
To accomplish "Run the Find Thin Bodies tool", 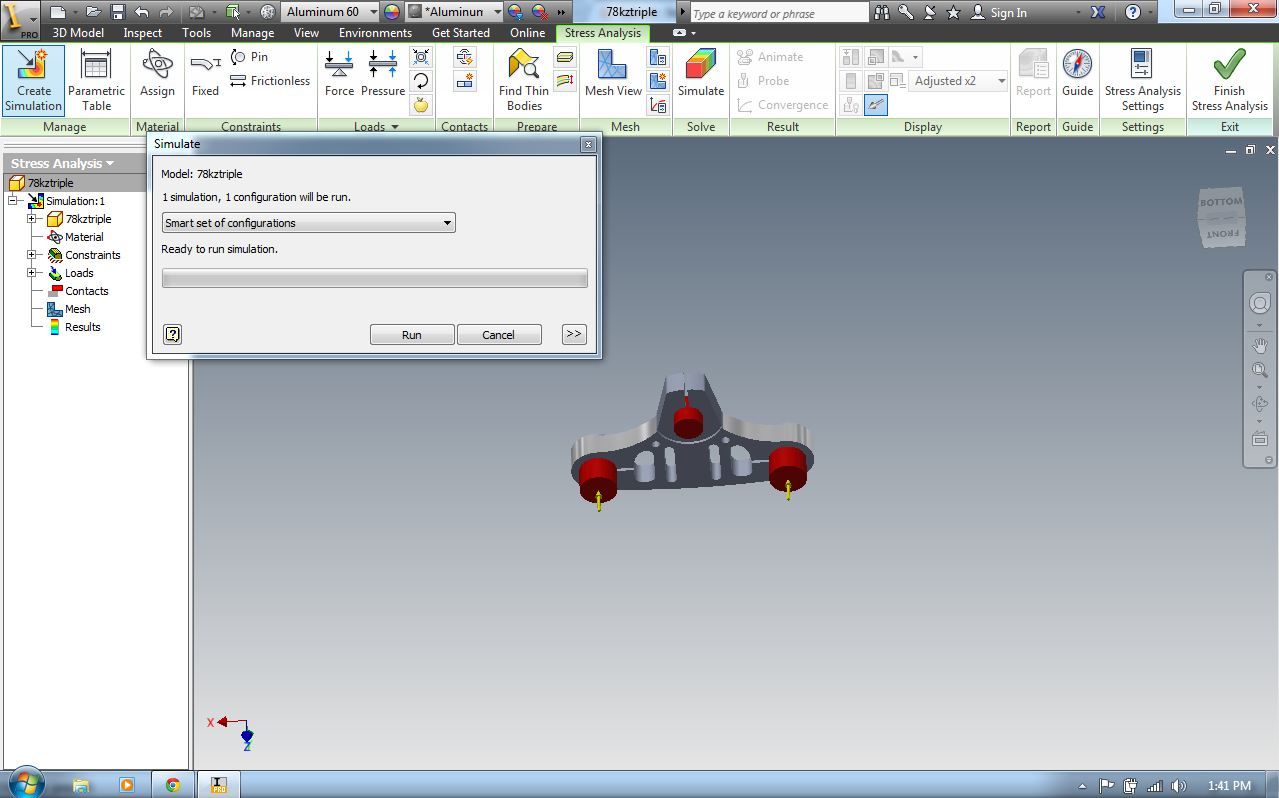I will click(x=522, y=80).
